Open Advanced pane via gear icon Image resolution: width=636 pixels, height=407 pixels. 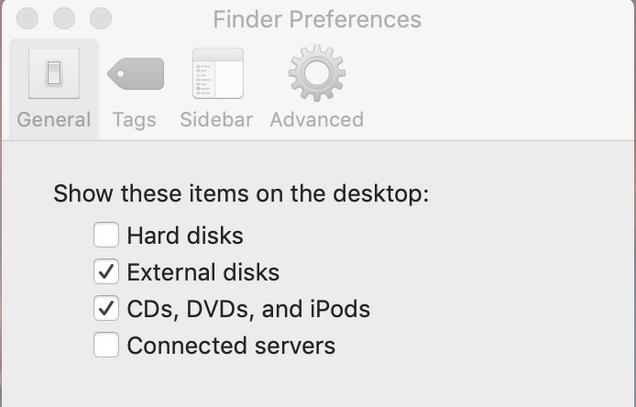(317, 73)
